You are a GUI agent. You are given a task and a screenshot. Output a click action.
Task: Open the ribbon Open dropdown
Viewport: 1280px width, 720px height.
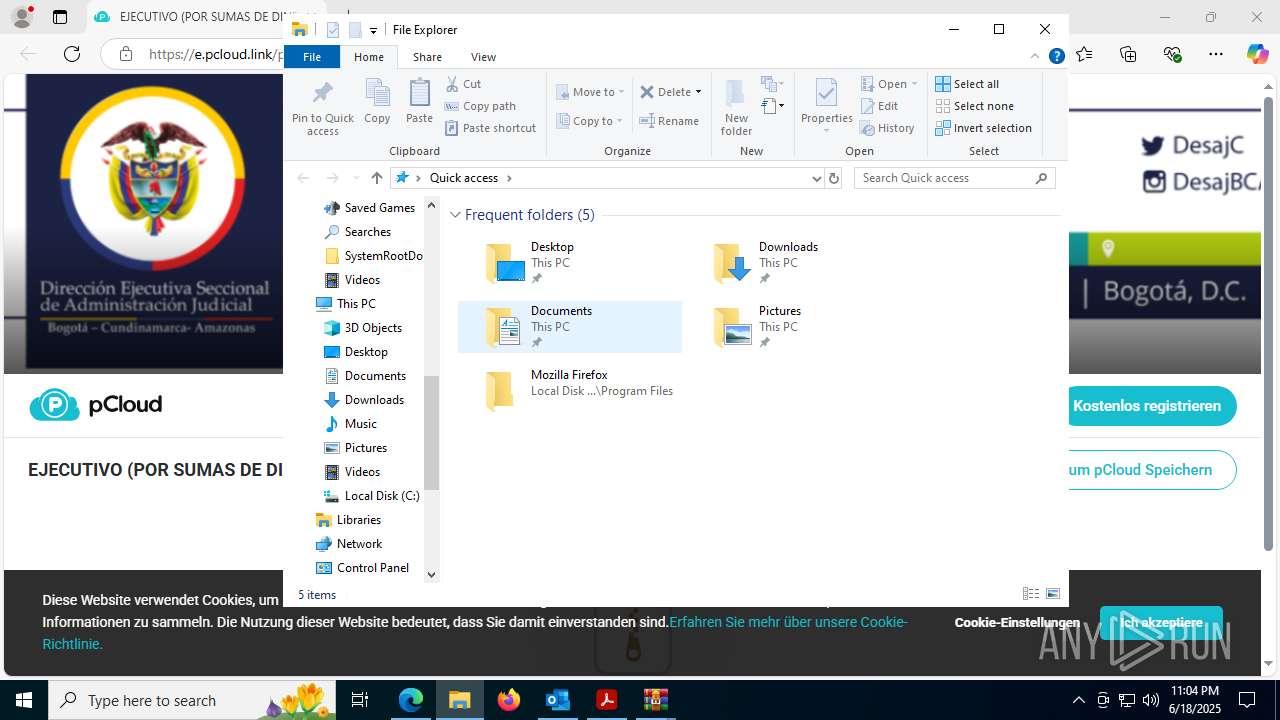(x=889, y=84)
